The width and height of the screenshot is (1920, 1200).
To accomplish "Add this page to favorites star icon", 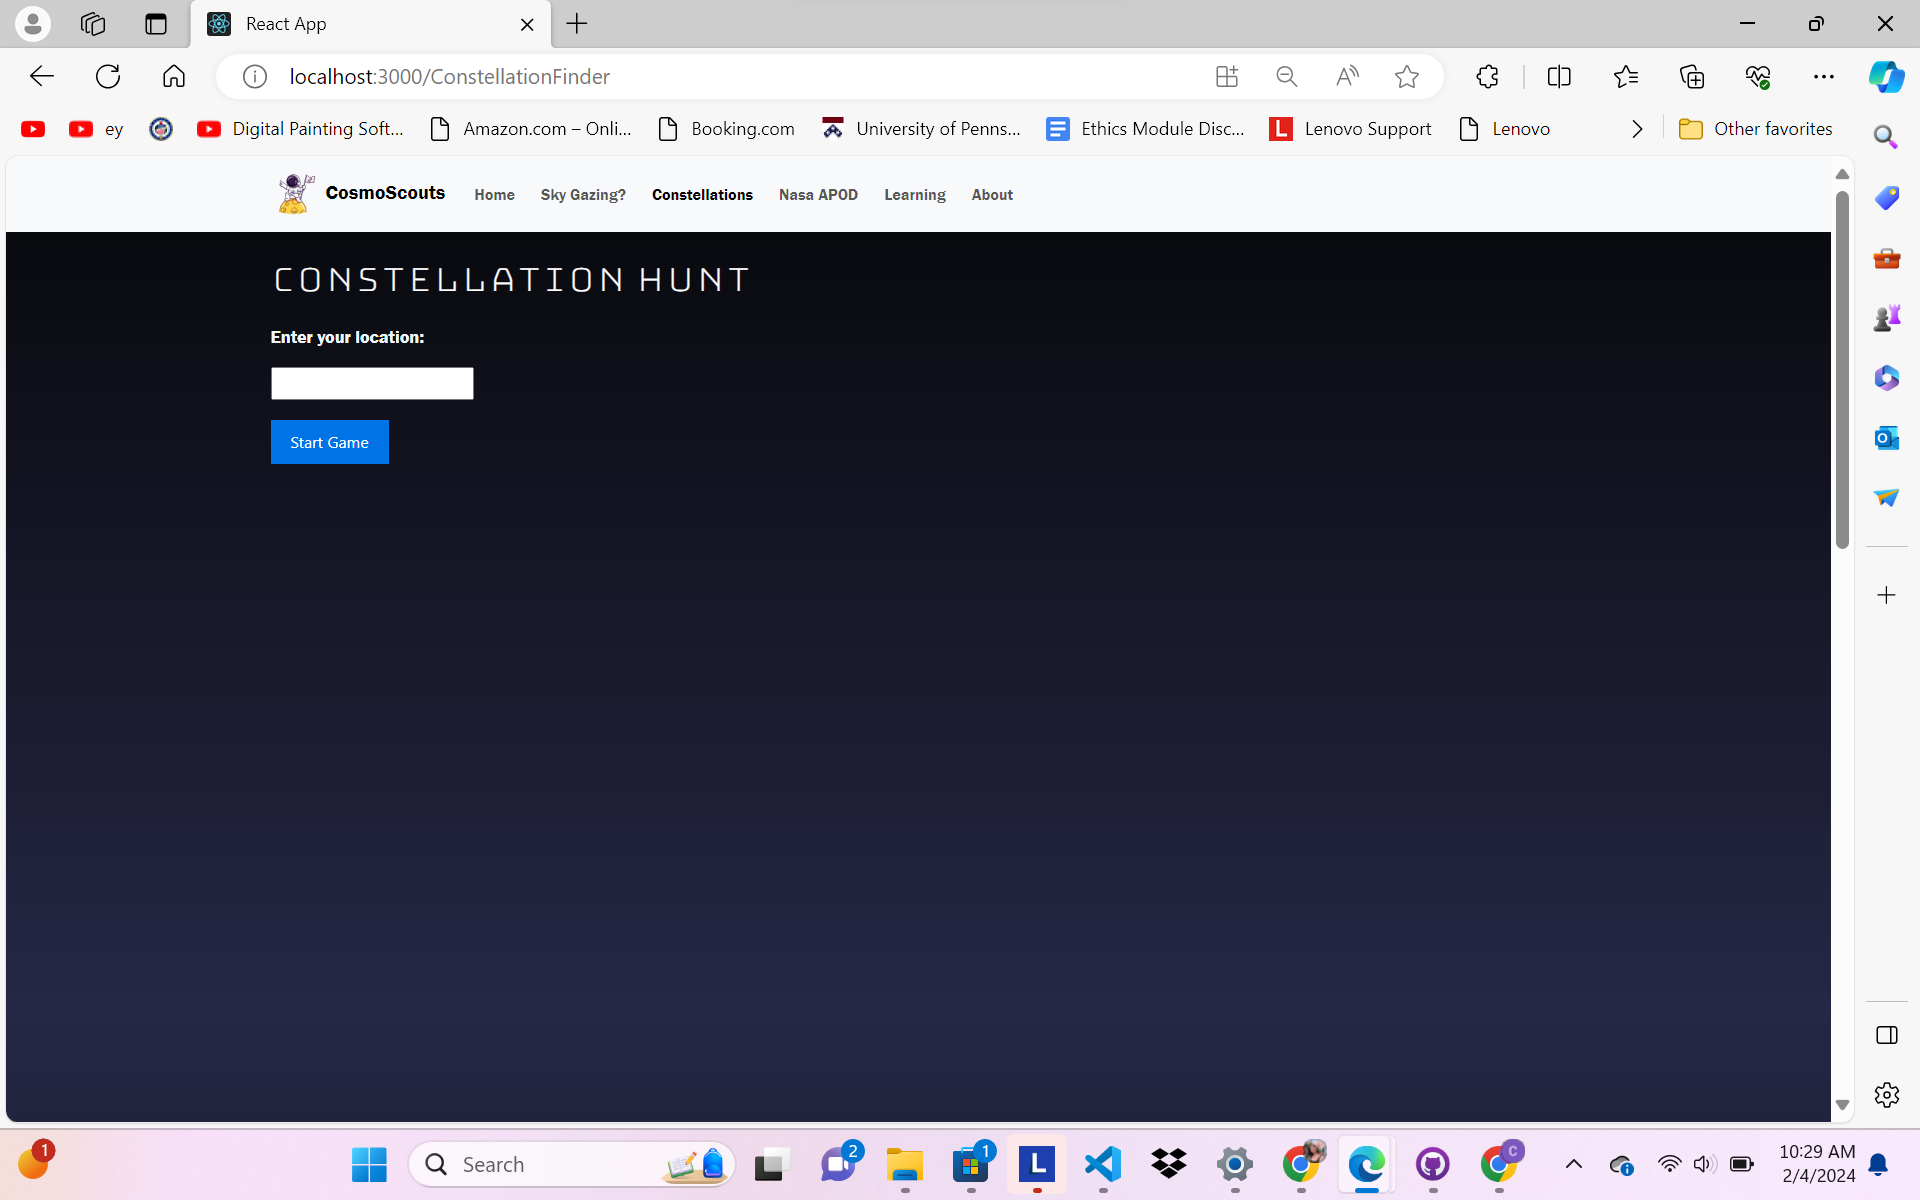I will [x=1407, y=77].
